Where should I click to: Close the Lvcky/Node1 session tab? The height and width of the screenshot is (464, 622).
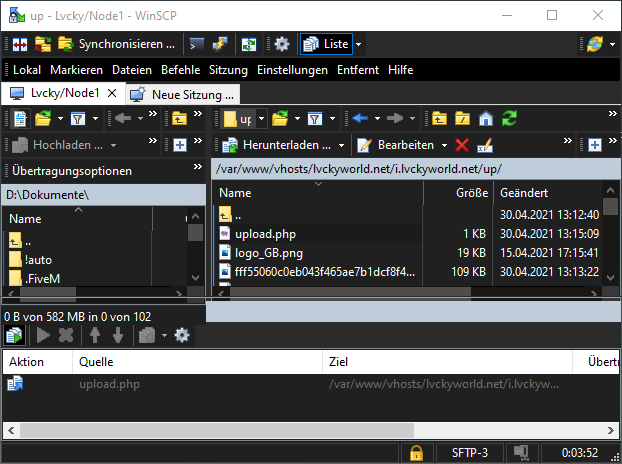[112, 93]
